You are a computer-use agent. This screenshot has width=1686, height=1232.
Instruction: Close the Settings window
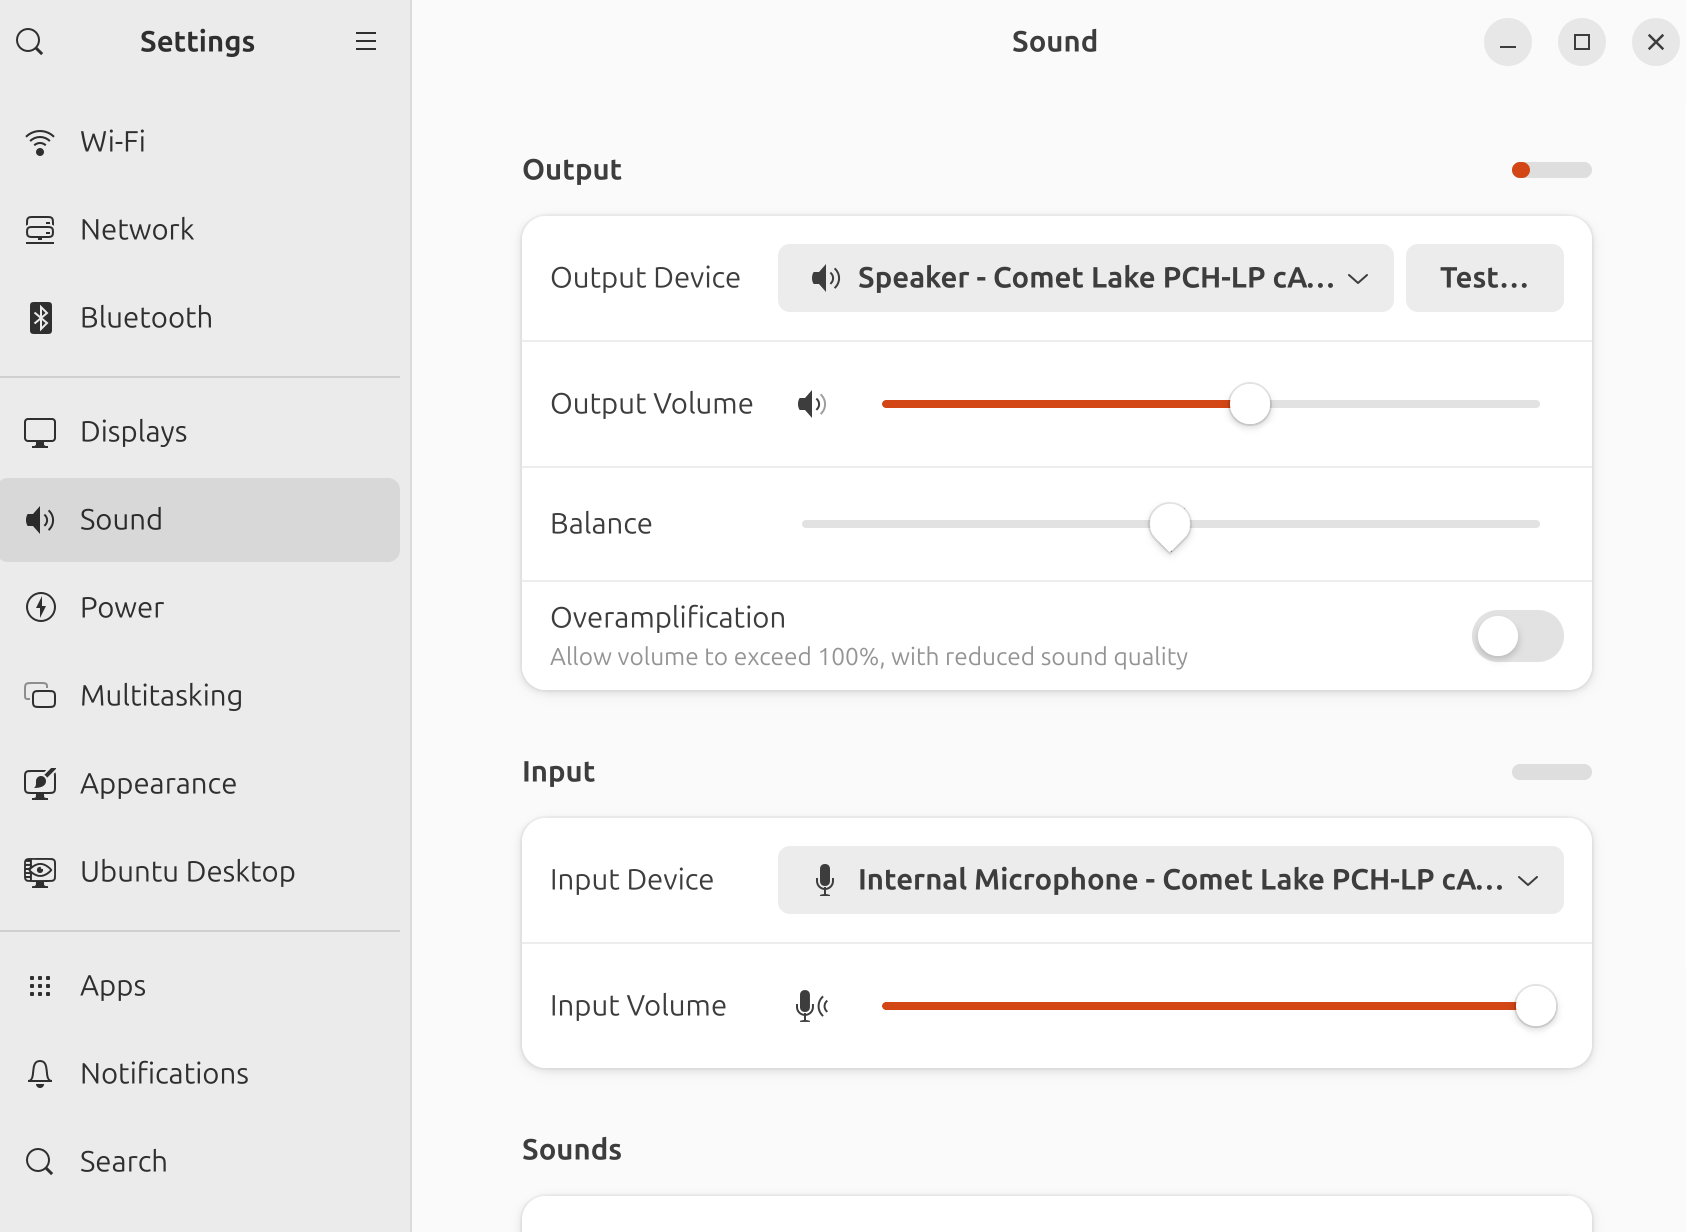click(1656, 42)
